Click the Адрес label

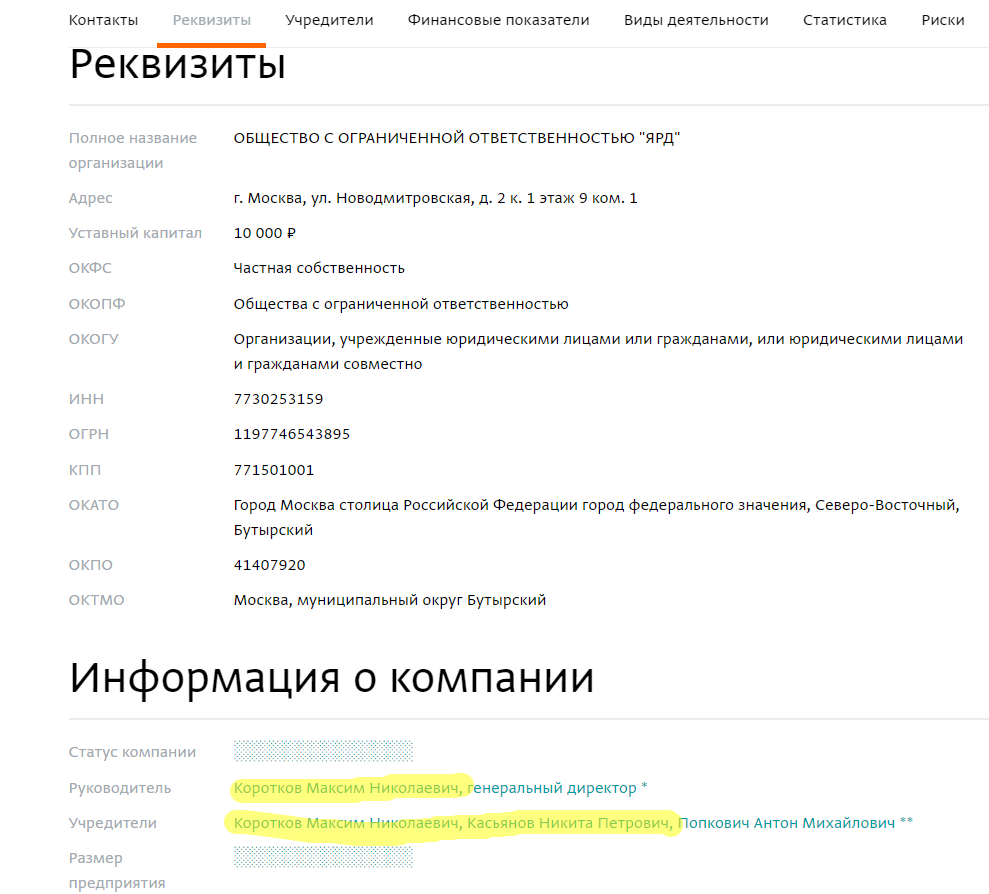[90, 198]
